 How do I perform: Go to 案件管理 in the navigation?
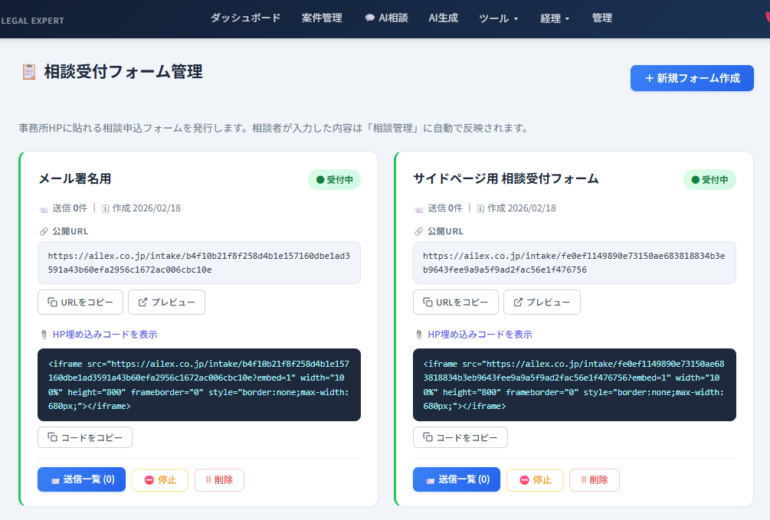322,18
